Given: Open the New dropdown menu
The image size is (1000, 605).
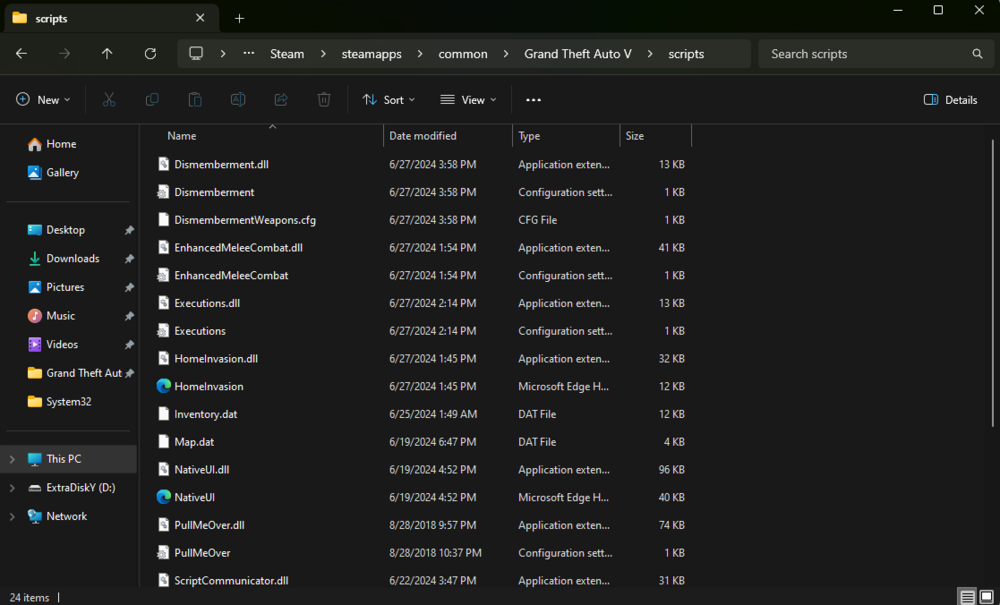Looking at the screenshot, I should 44,100.
